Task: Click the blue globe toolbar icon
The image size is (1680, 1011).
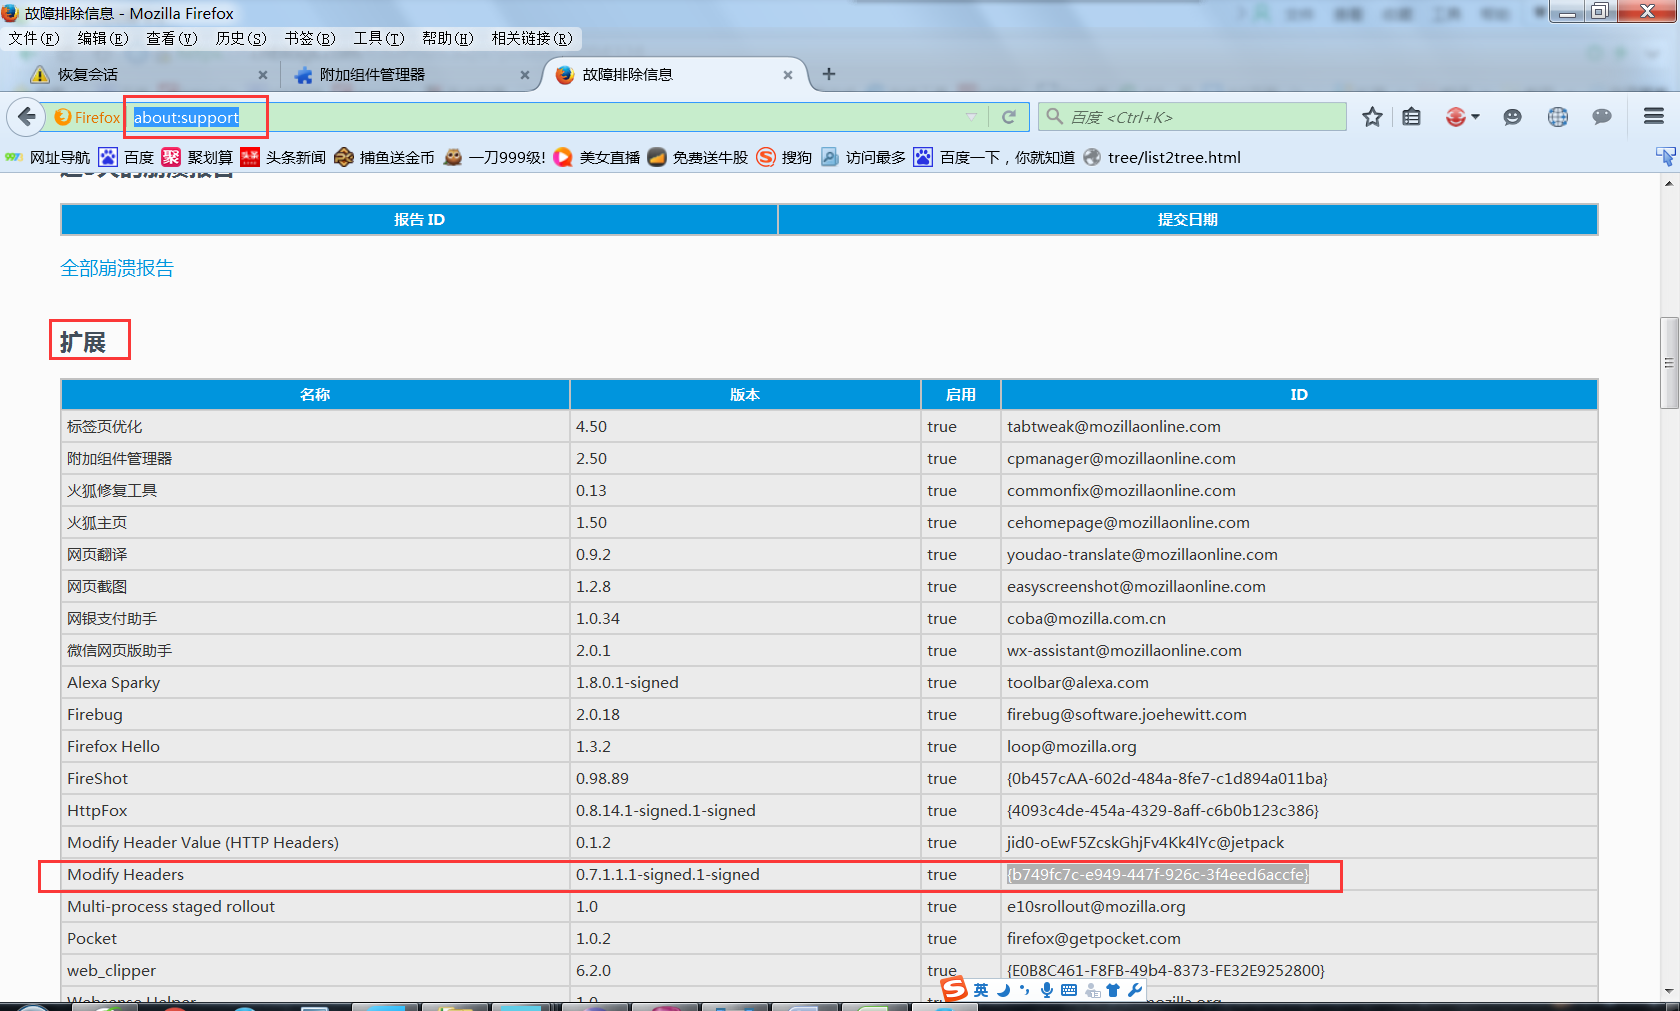Action: (x=1558, y=117)
